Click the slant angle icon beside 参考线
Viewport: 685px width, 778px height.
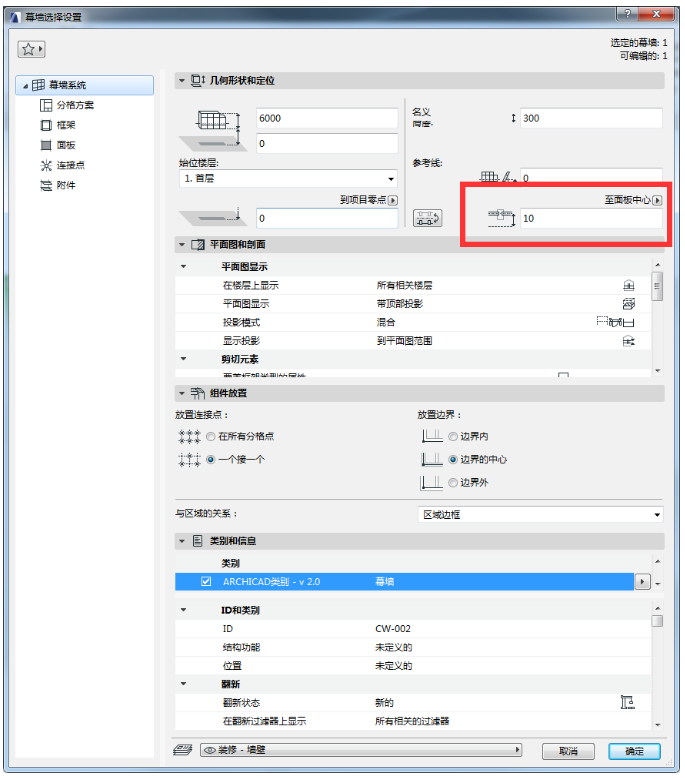[498, 176]
